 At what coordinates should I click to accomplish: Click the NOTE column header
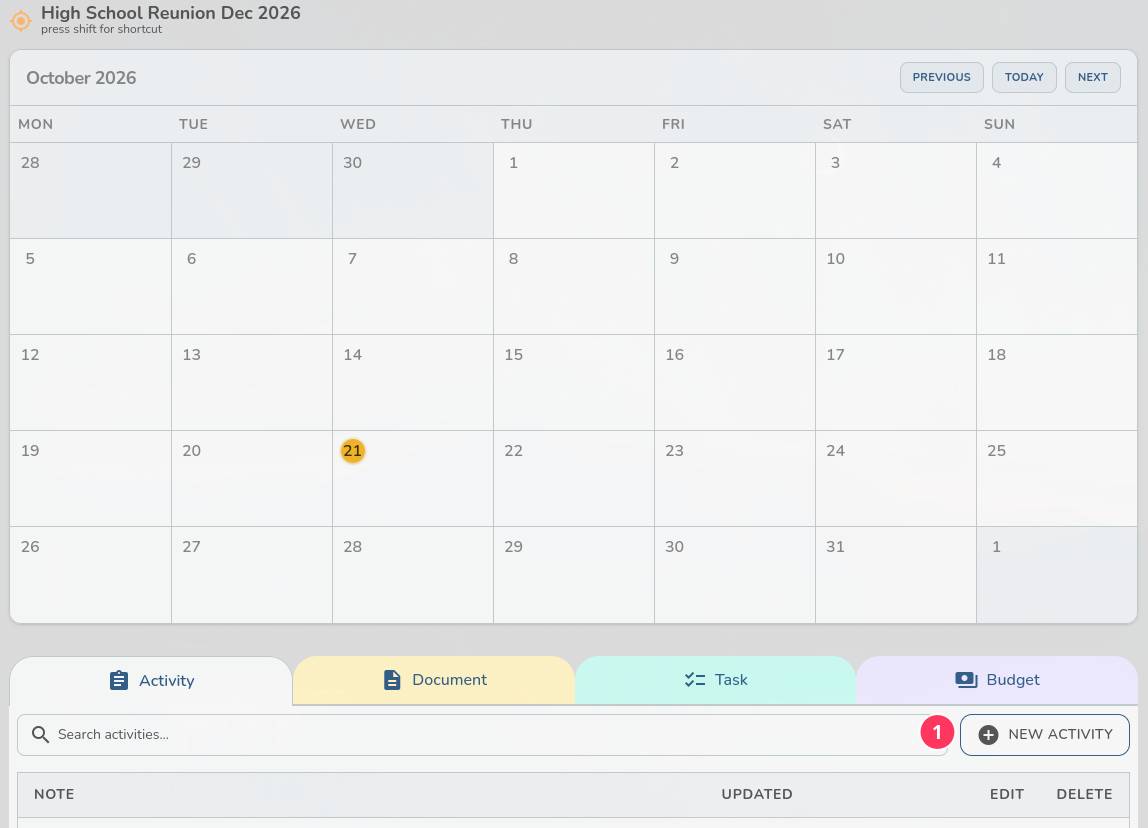click(x=54, y=794)
